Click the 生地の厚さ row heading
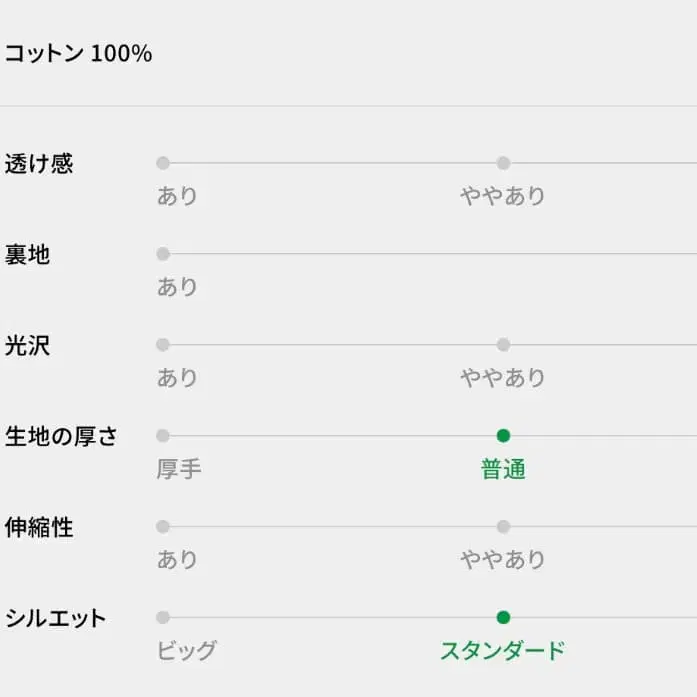 pos(61,437)
